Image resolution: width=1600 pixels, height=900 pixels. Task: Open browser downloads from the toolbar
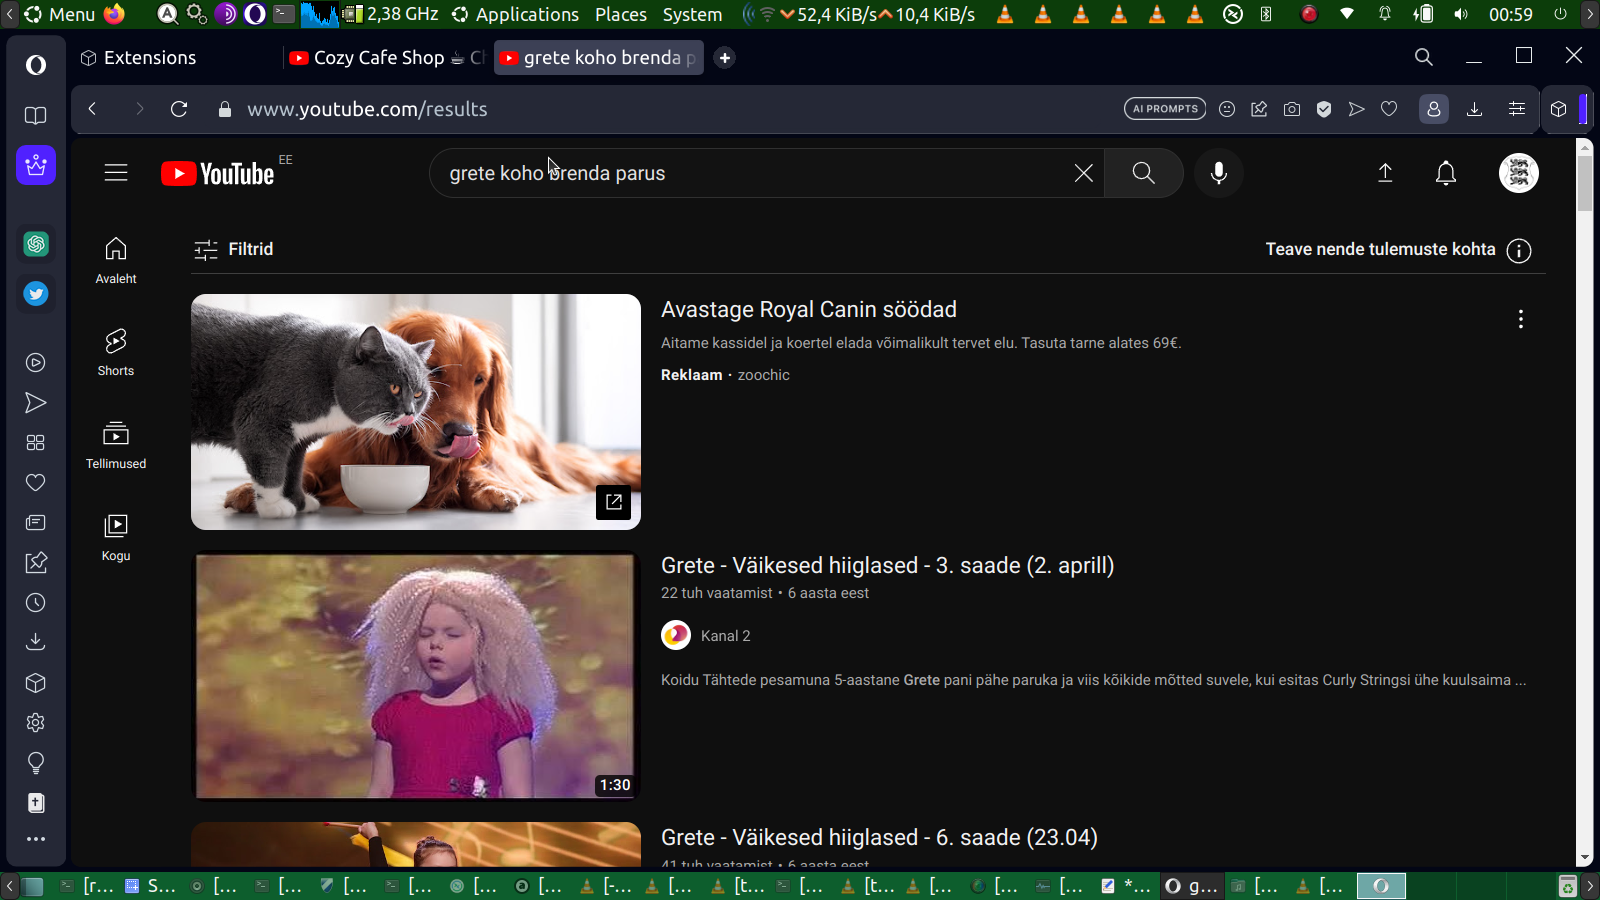click(1474, 109)
